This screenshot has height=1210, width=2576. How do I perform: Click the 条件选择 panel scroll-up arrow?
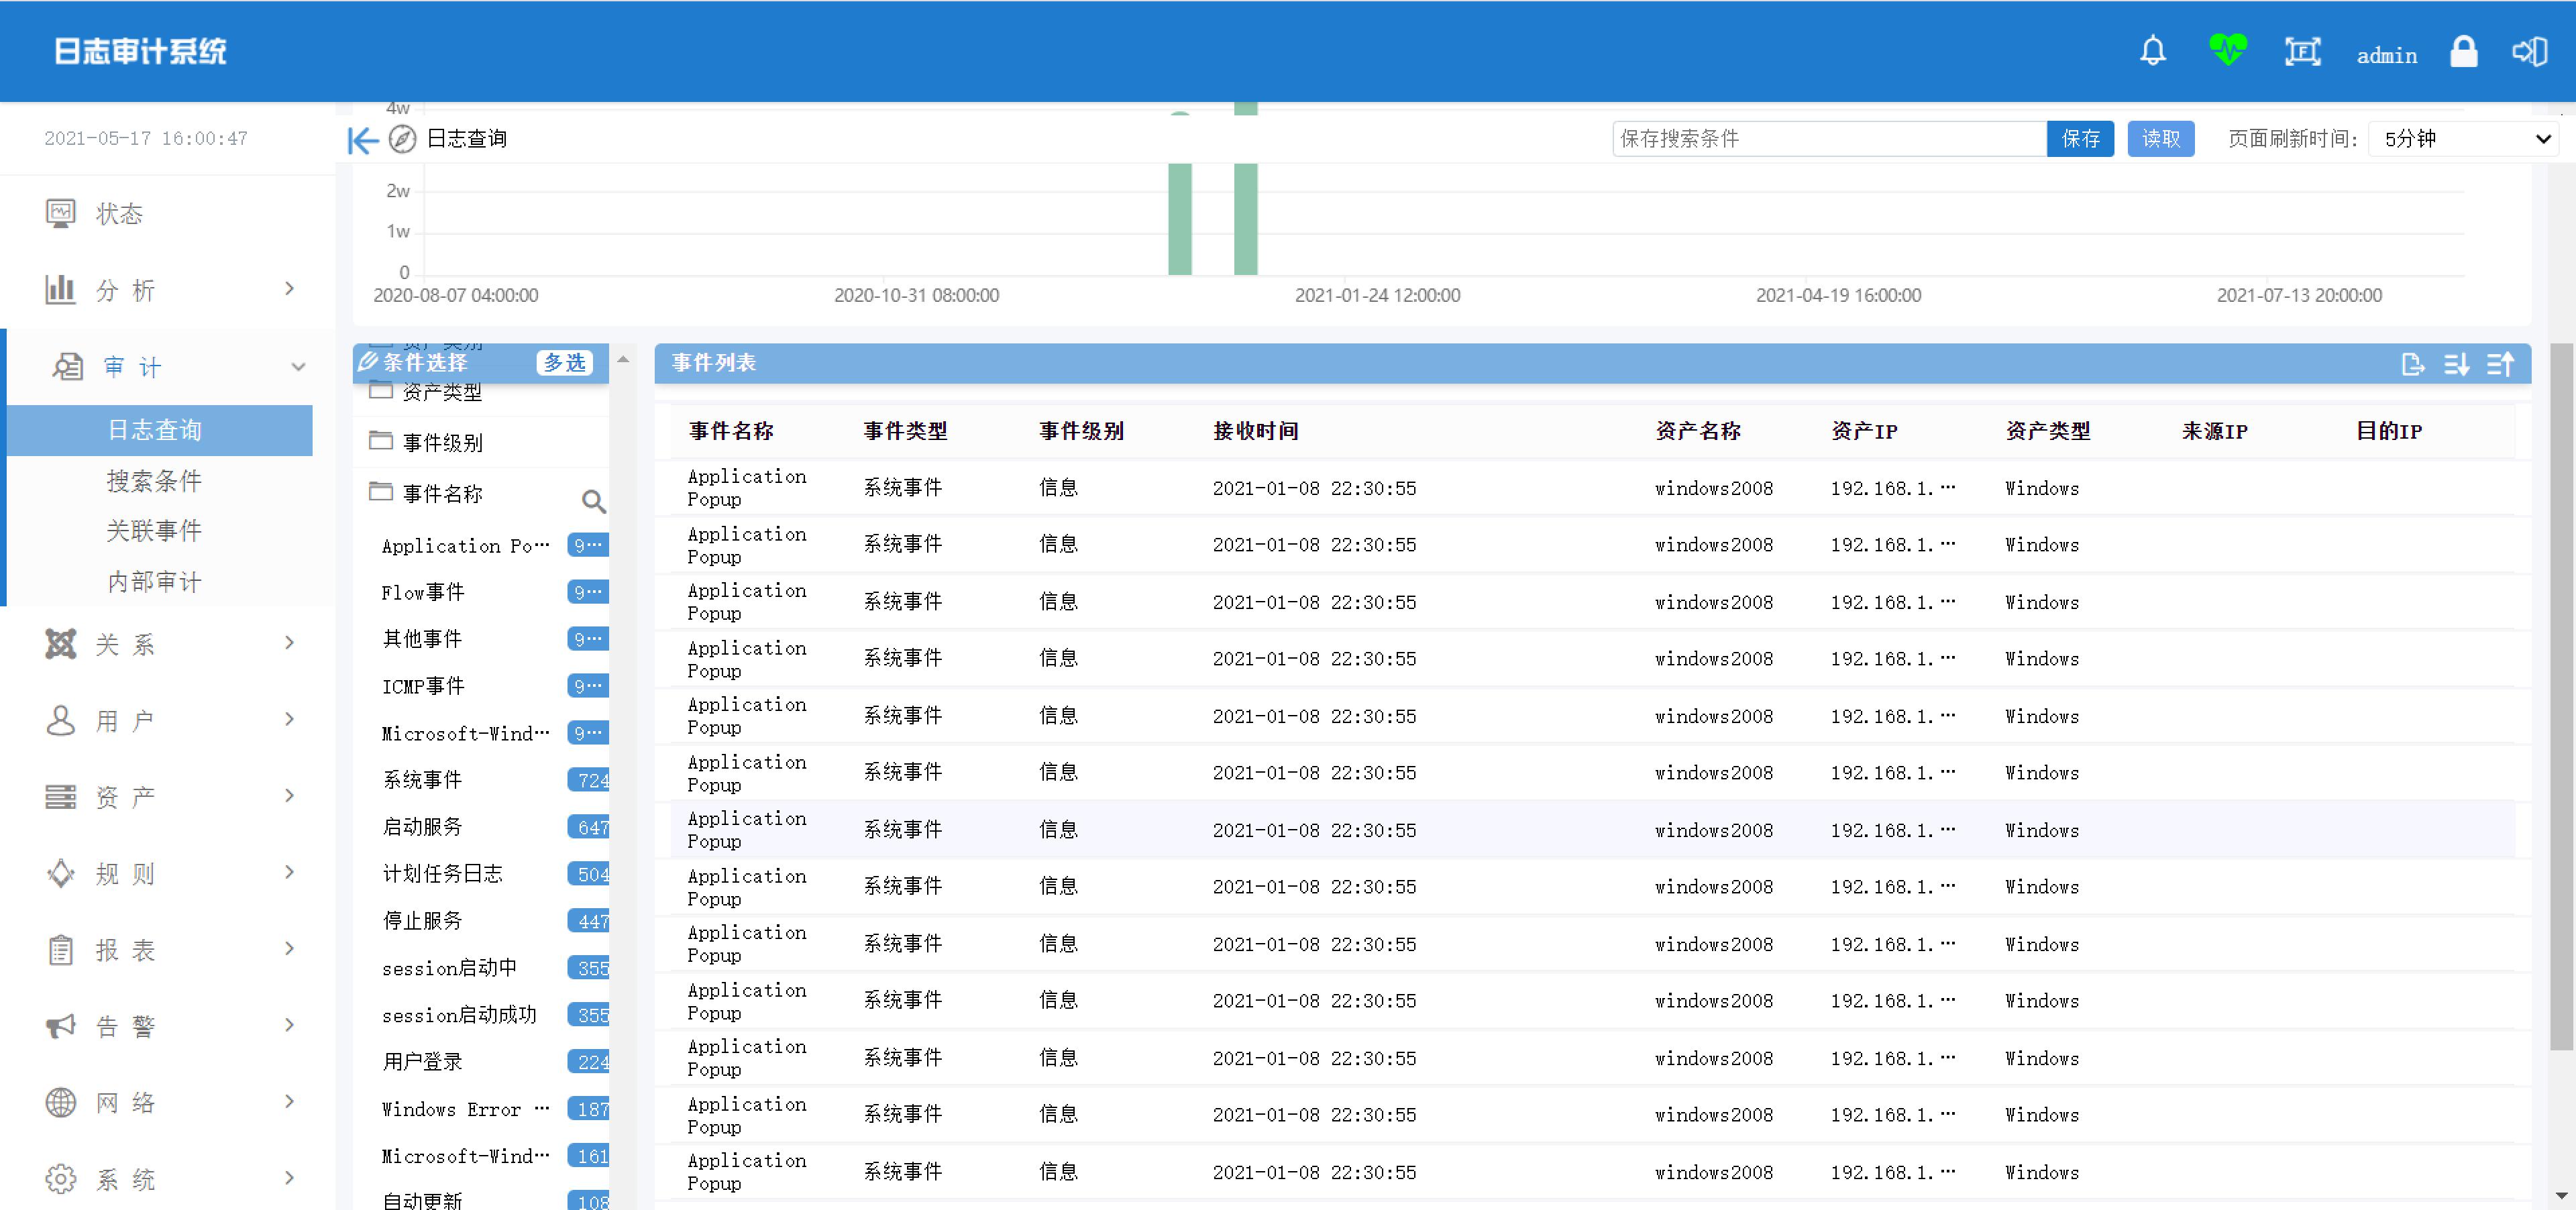pyautogui.click(x=623, y=359)
